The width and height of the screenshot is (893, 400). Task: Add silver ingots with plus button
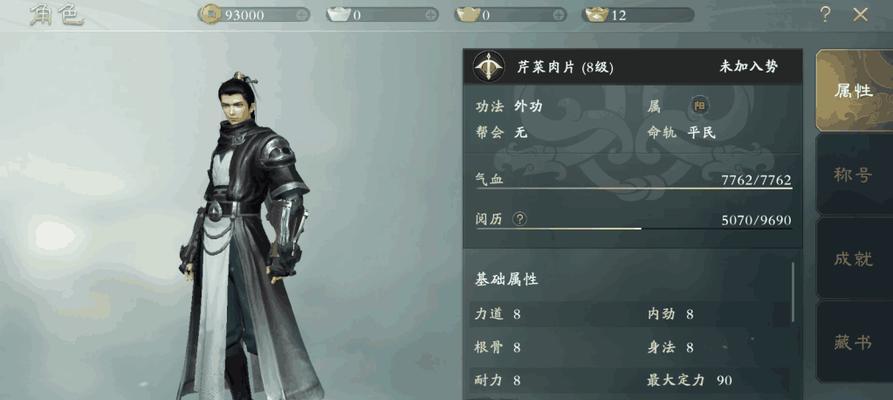[x=432, y=14]
